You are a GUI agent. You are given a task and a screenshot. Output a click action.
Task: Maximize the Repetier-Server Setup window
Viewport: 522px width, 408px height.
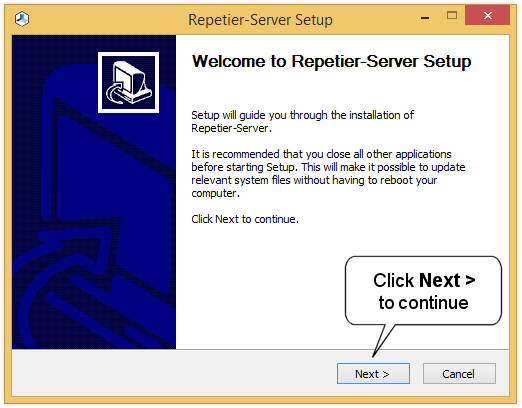point(452,15)
